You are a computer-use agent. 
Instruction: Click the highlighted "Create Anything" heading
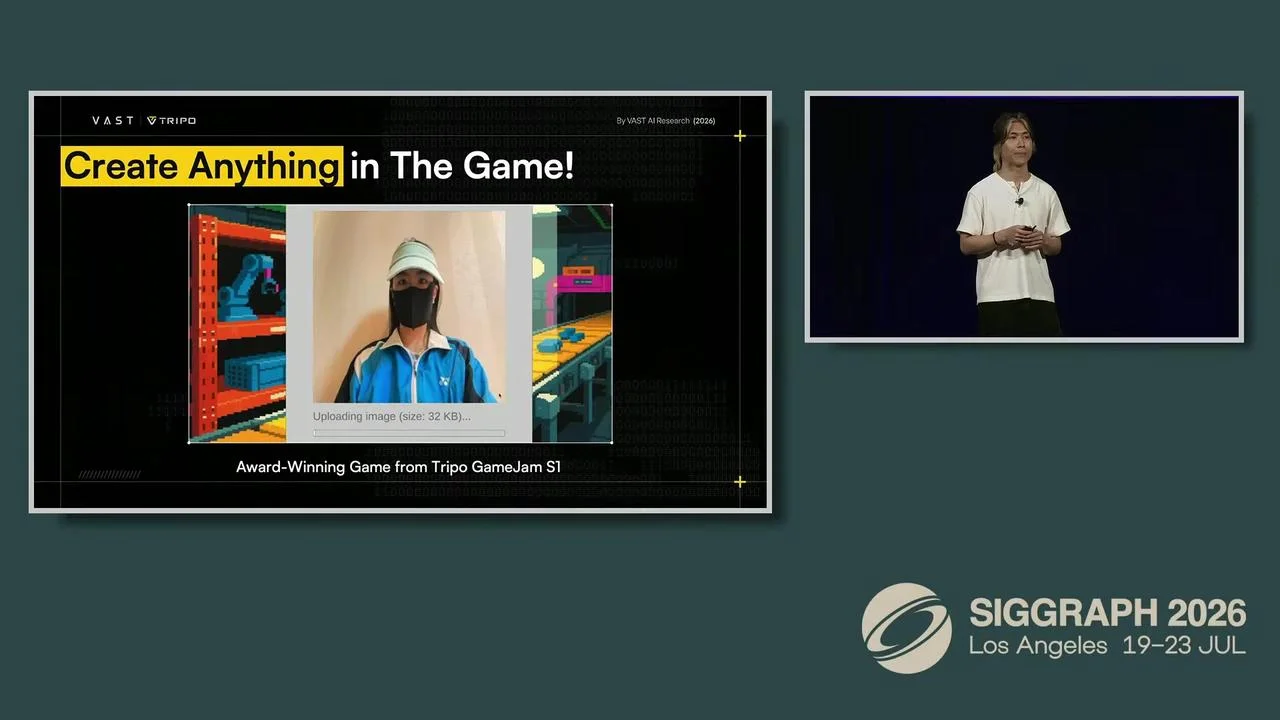point(202,166)
